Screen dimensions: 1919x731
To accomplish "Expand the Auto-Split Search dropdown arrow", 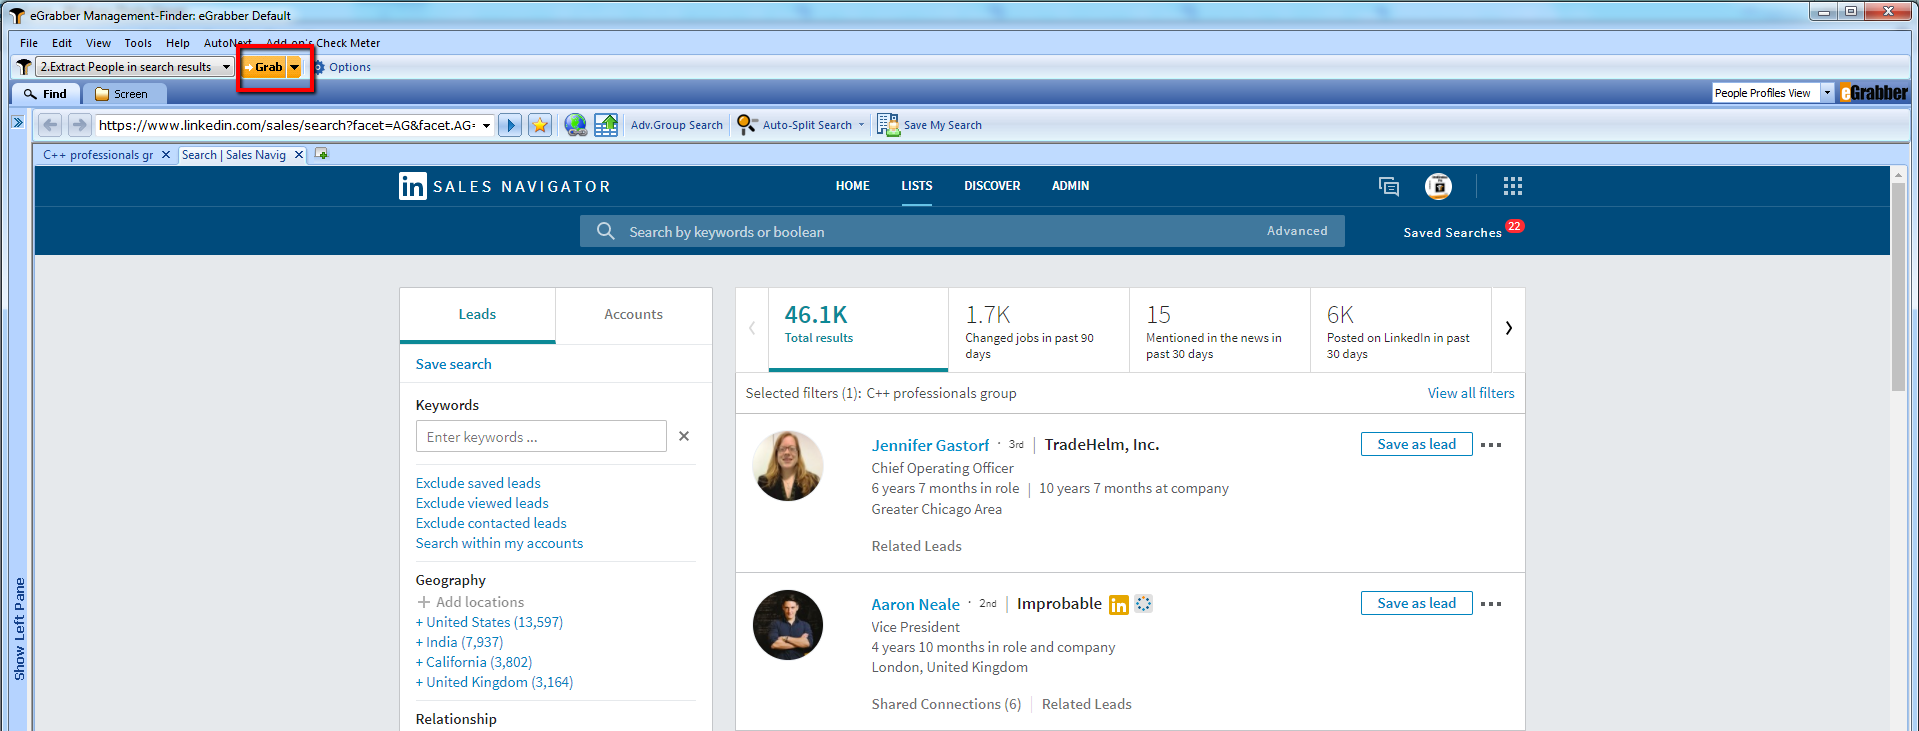I will point(861,125).
